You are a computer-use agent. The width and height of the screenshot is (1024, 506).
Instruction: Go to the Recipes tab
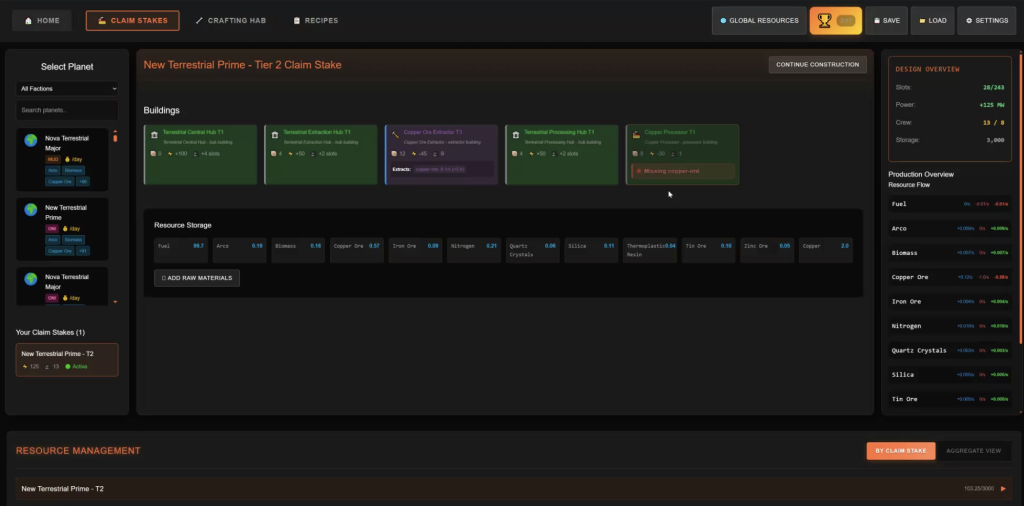316,20
